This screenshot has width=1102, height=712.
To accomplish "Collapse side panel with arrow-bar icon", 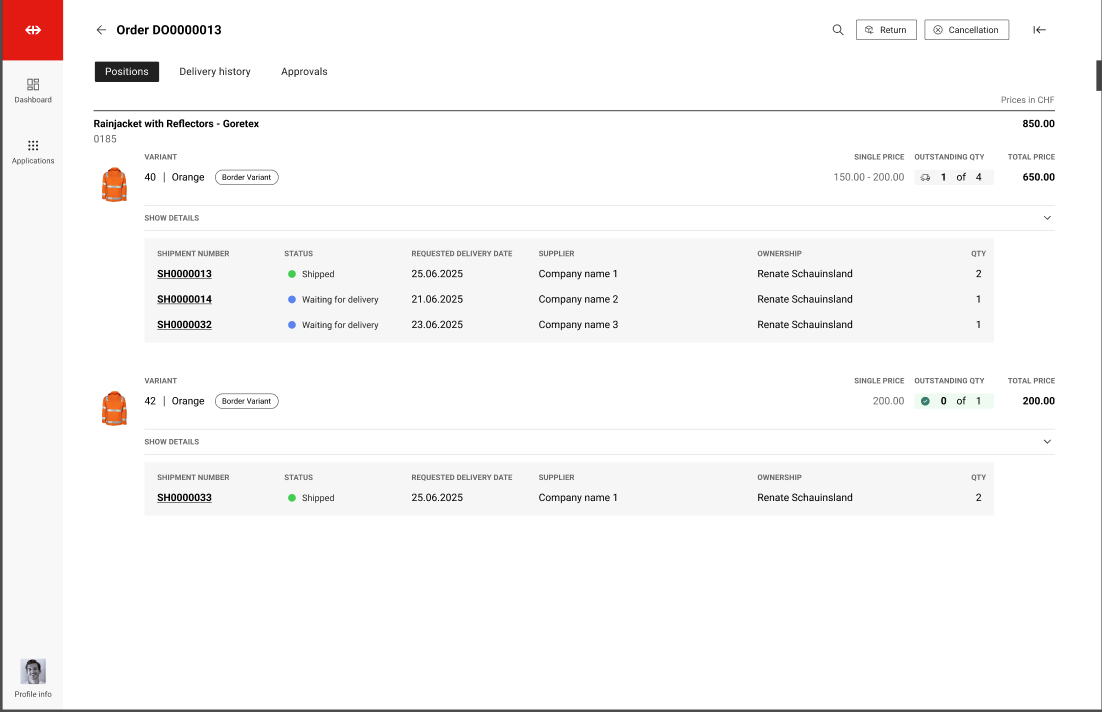I will coord(1040,30).
